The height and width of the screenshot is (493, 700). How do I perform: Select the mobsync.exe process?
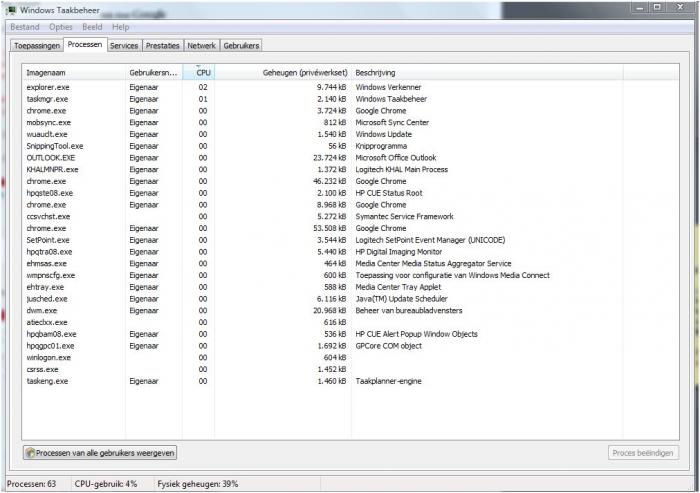click(x=350, y=122)
